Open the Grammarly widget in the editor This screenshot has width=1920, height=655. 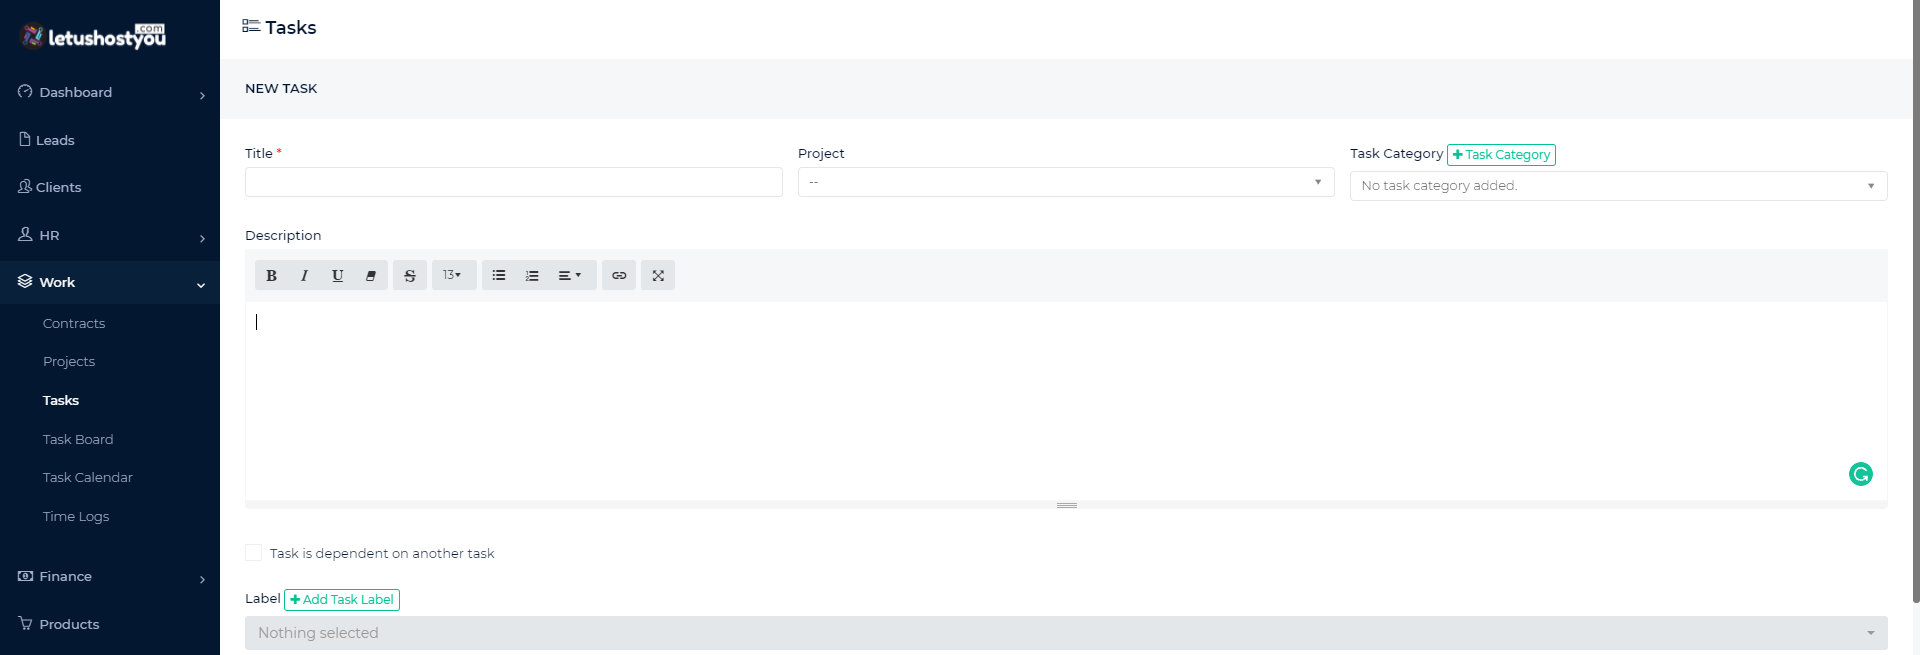point(1860,474)
